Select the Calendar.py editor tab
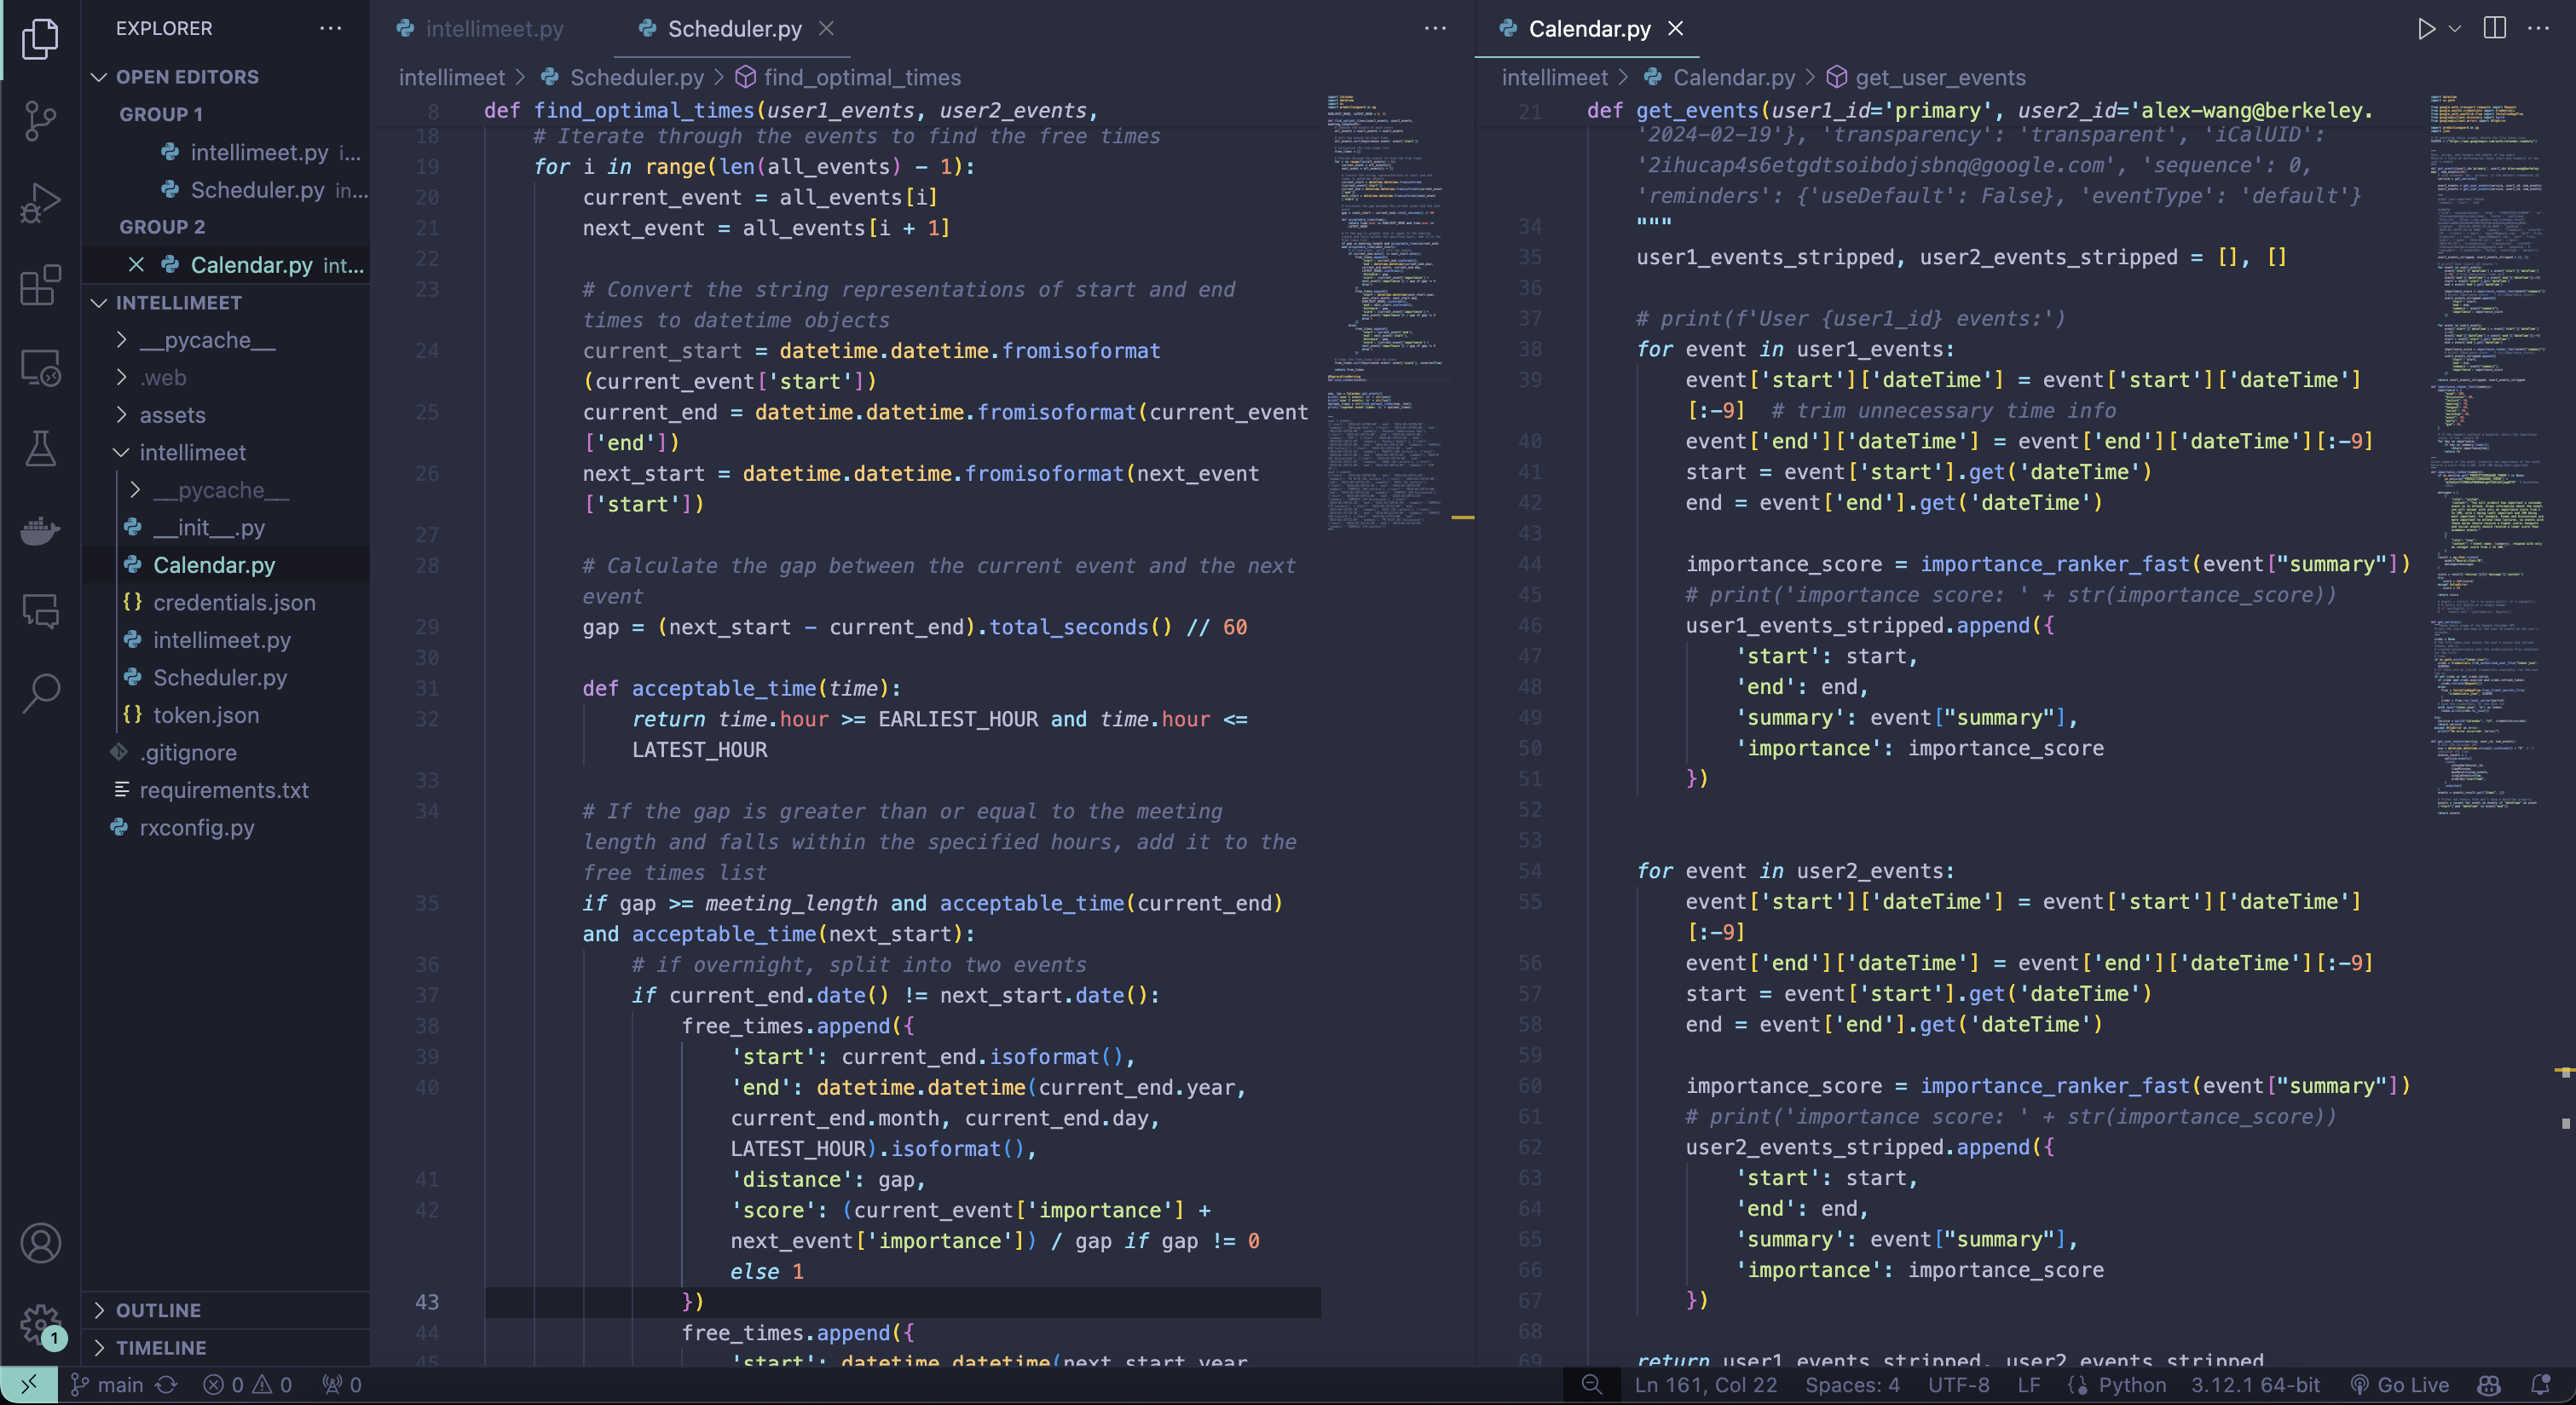The image size is (2576, 1405). (1589, 29)
